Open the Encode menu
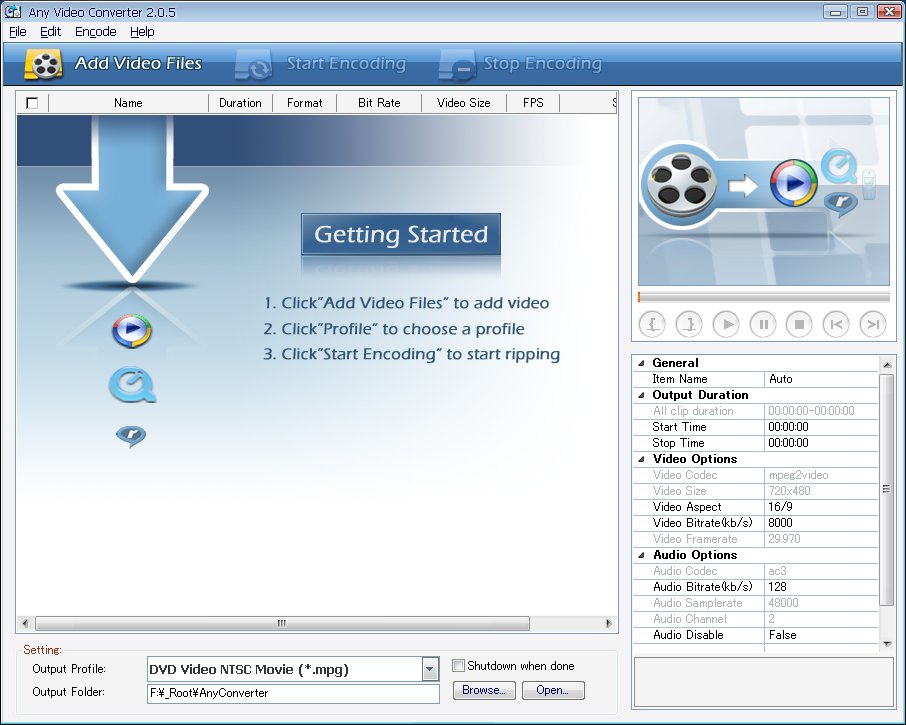Screen dimensions: 906x725 [95, 32]
